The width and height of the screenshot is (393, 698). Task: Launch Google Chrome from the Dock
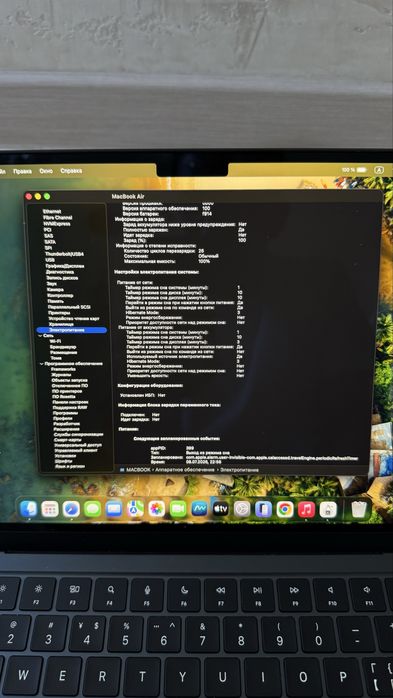point(285,509)
